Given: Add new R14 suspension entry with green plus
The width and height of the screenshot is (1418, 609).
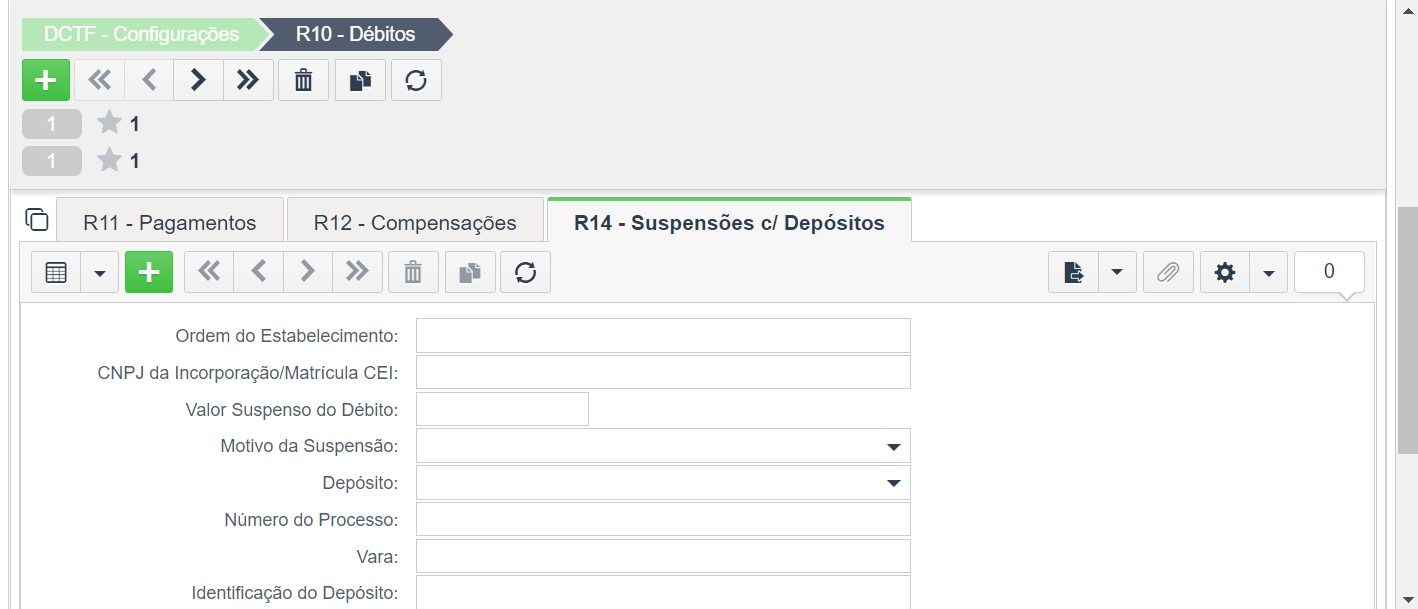Looking at the screenshot, I should tap(149, 272).
